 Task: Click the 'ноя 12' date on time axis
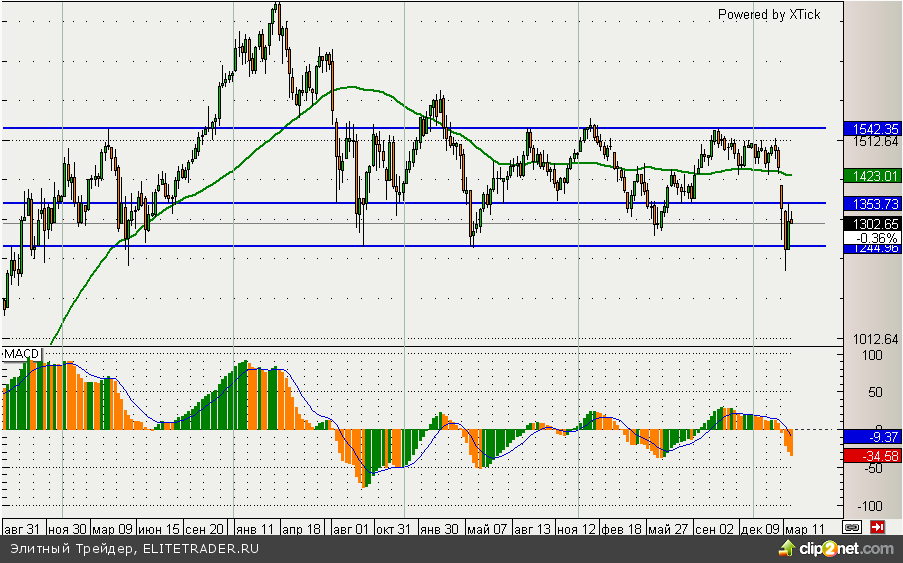(x=579, y=527)
